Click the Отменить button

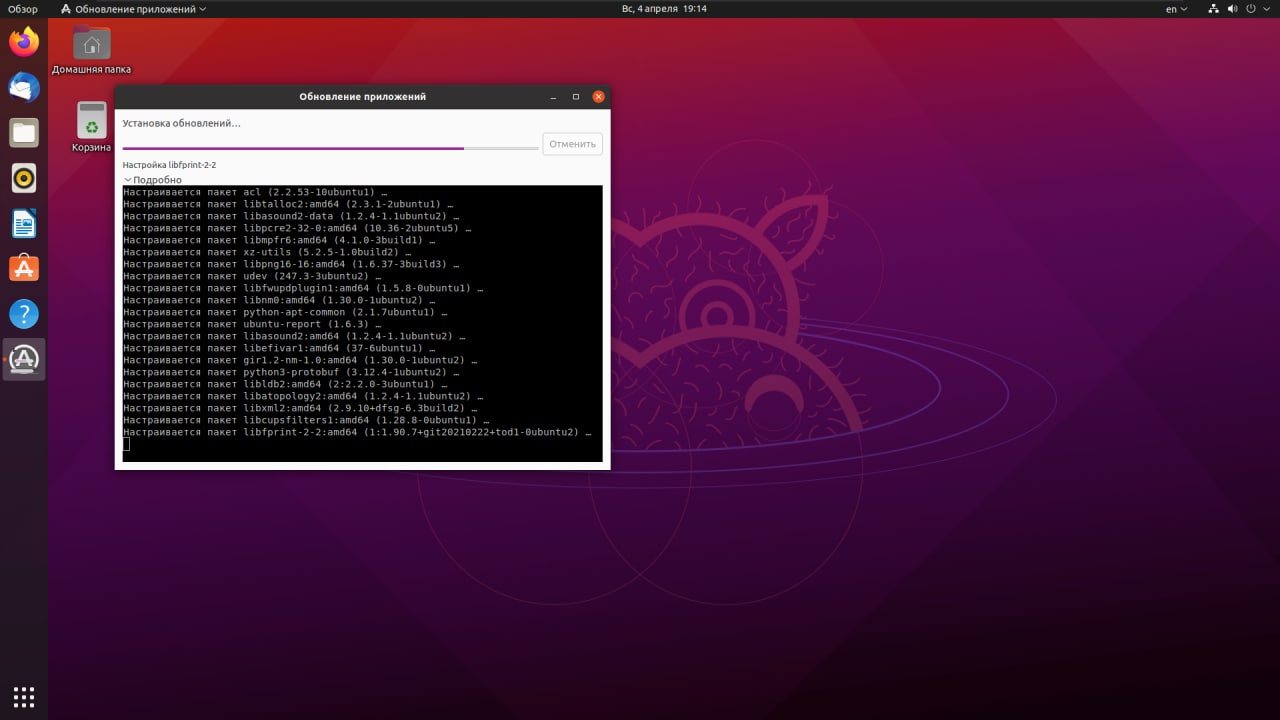point(572,144)
